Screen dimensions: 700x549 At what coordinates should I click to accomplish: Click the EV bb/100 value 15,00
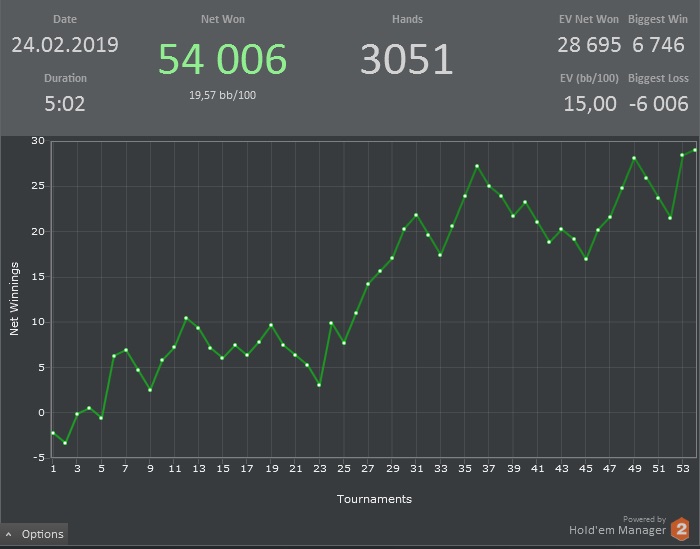point(590,104)
